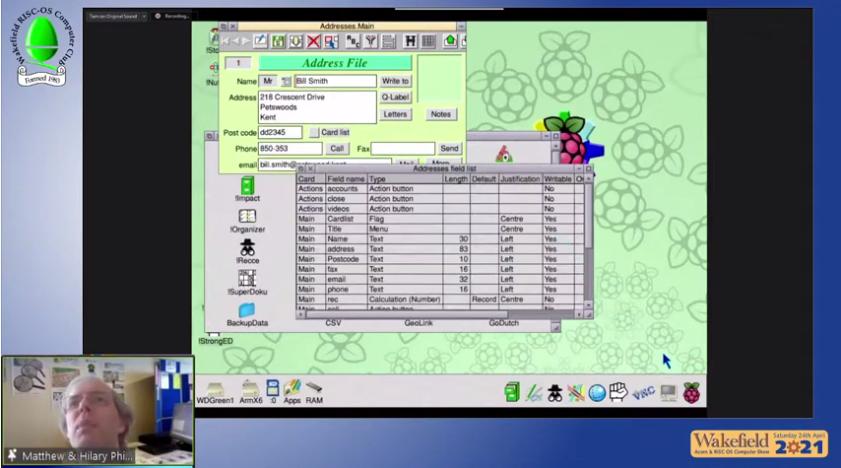Screen dimensions: 841x468
Task: Click the Justification column header
Action: point(520,179)
